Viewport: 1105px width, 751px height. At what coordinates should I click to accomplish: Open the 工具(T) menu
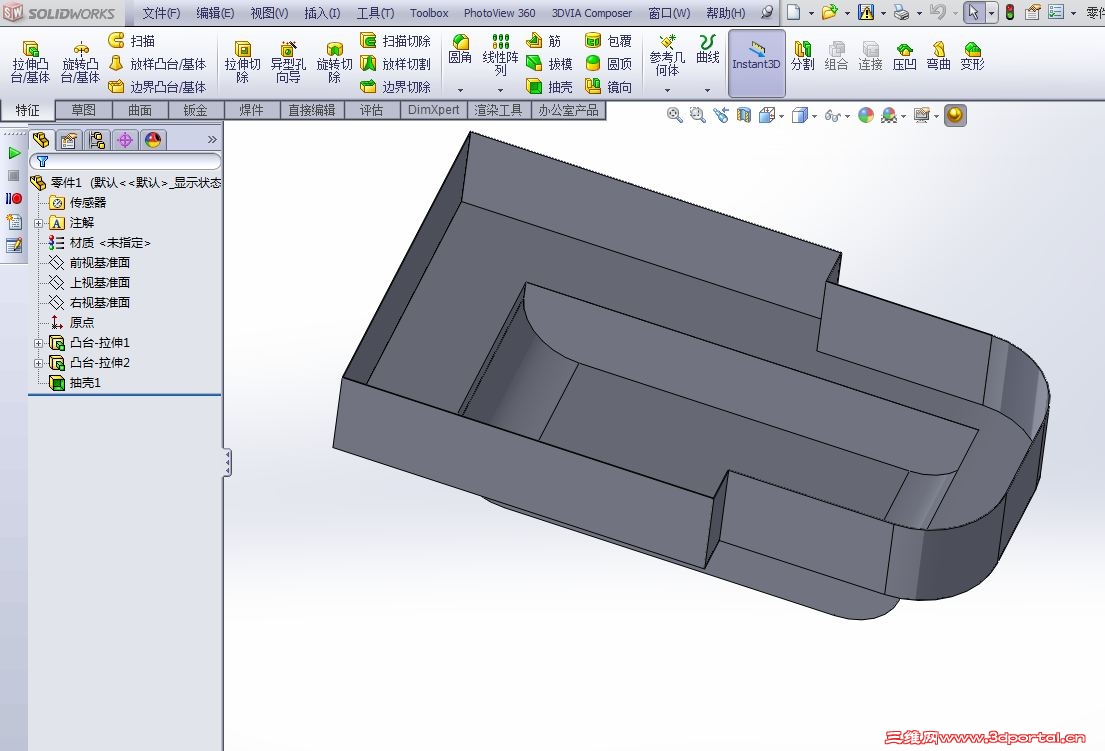coord(375,13)
